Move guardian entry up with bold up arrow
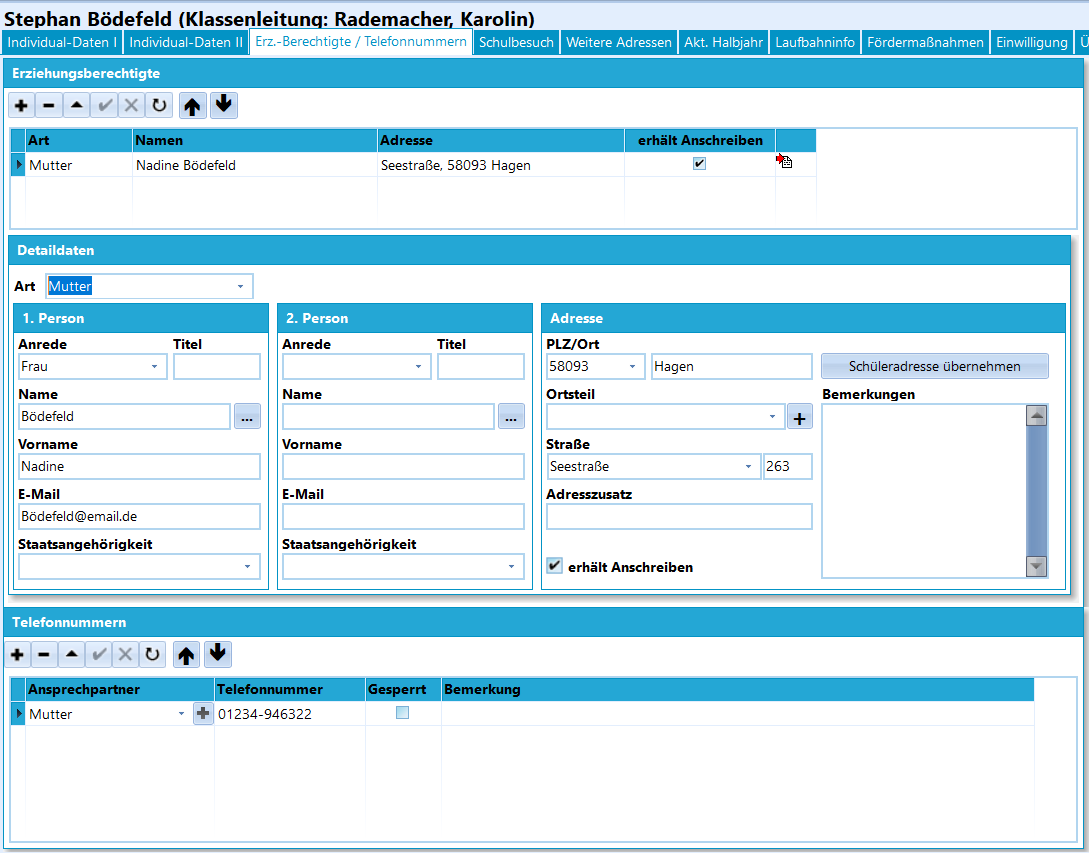The width and height of the screenshot is (1089, 853). (x=192, y=106)
